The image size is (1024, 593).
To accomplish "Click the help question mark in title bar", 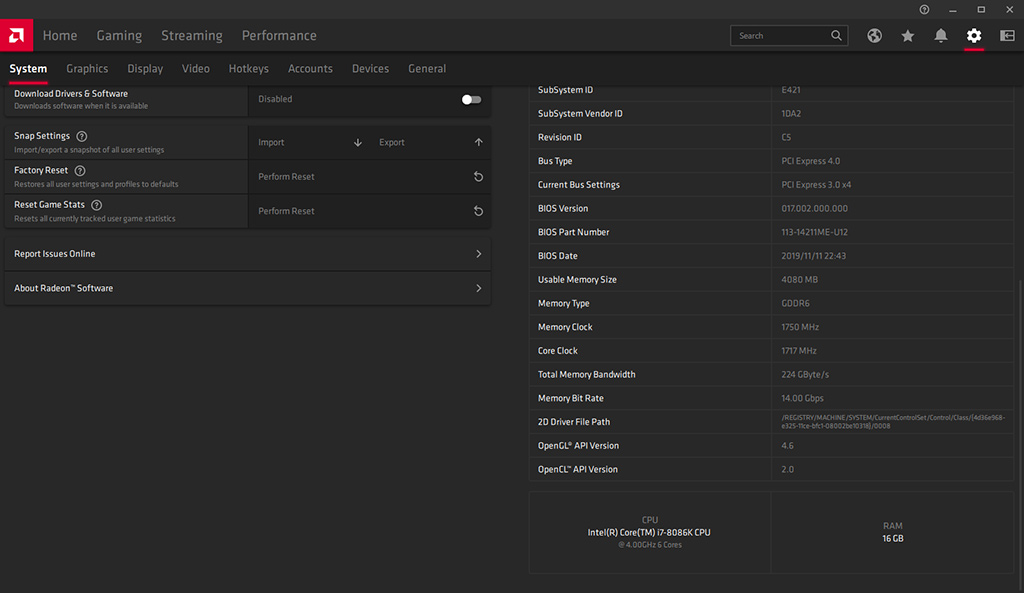I will point(924,9).
